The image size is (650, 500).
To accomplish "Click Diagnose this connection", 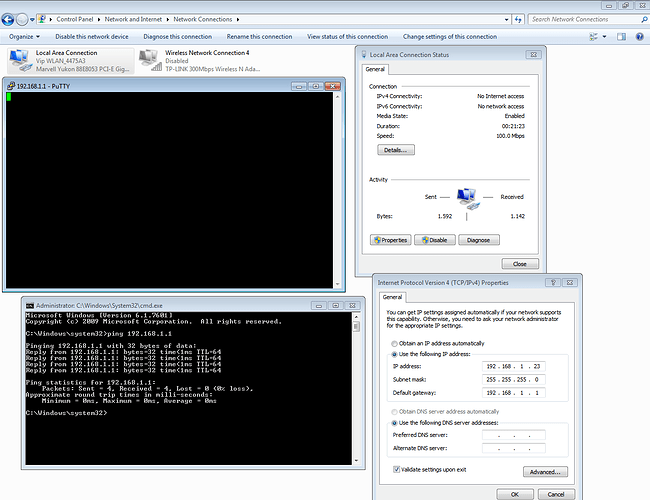I will 178,36.
